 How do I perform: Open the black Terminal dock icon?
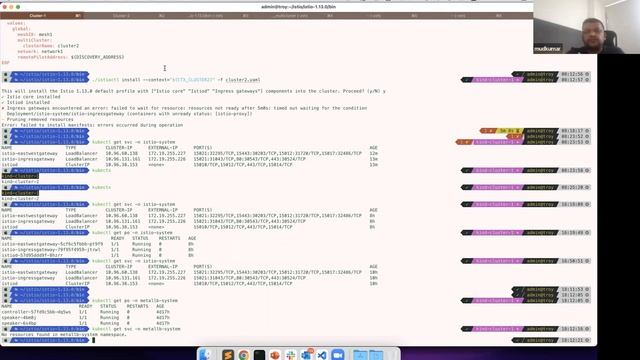(x=259, y=355)
